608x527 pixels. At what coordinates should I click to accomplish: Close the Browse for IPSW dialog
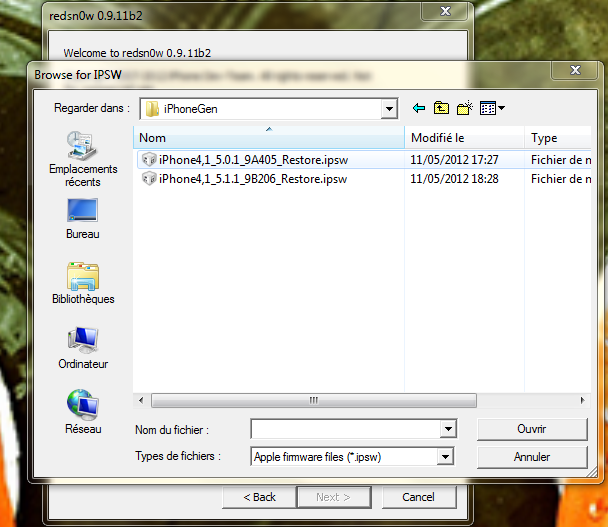[x=575, y=70]
